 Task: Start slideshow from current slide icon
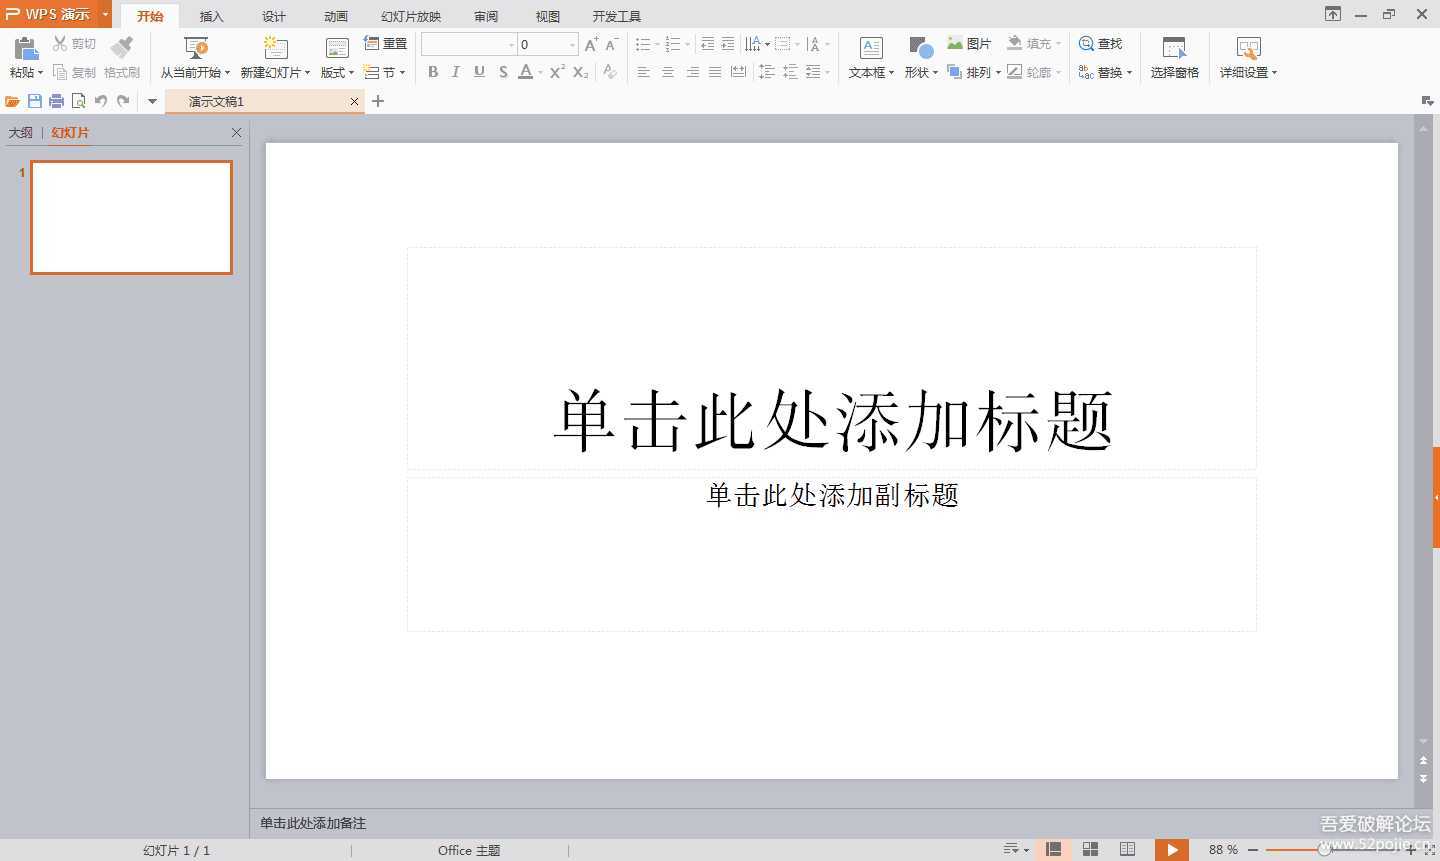(x=196, y=48)
